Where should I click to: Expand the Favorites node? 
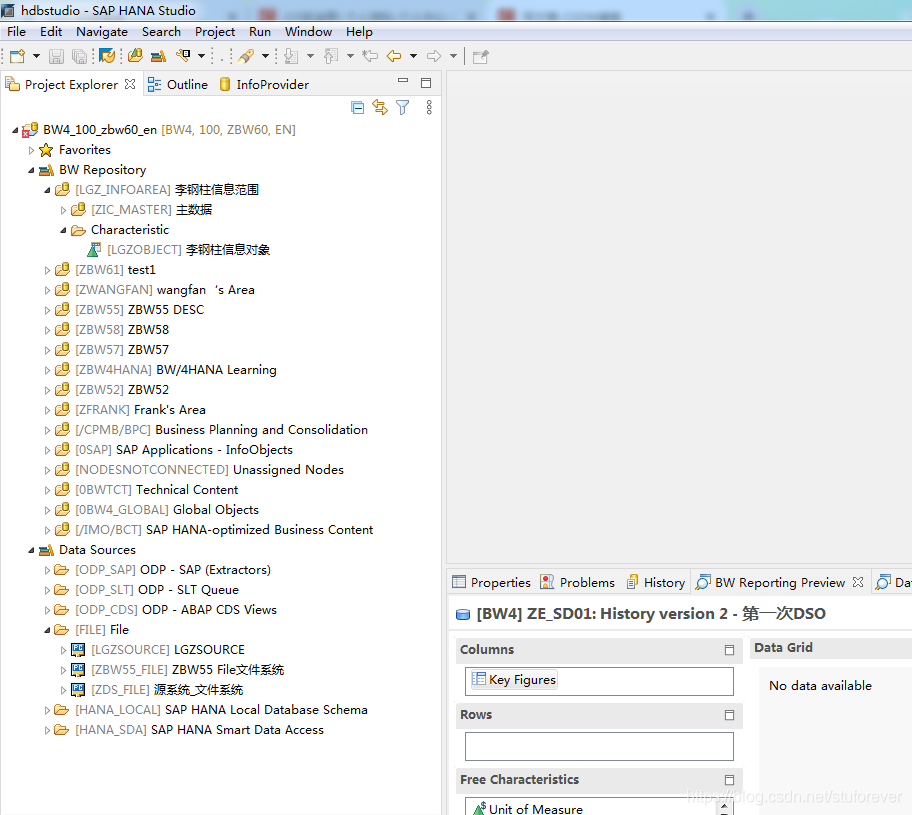pos(31,150)
